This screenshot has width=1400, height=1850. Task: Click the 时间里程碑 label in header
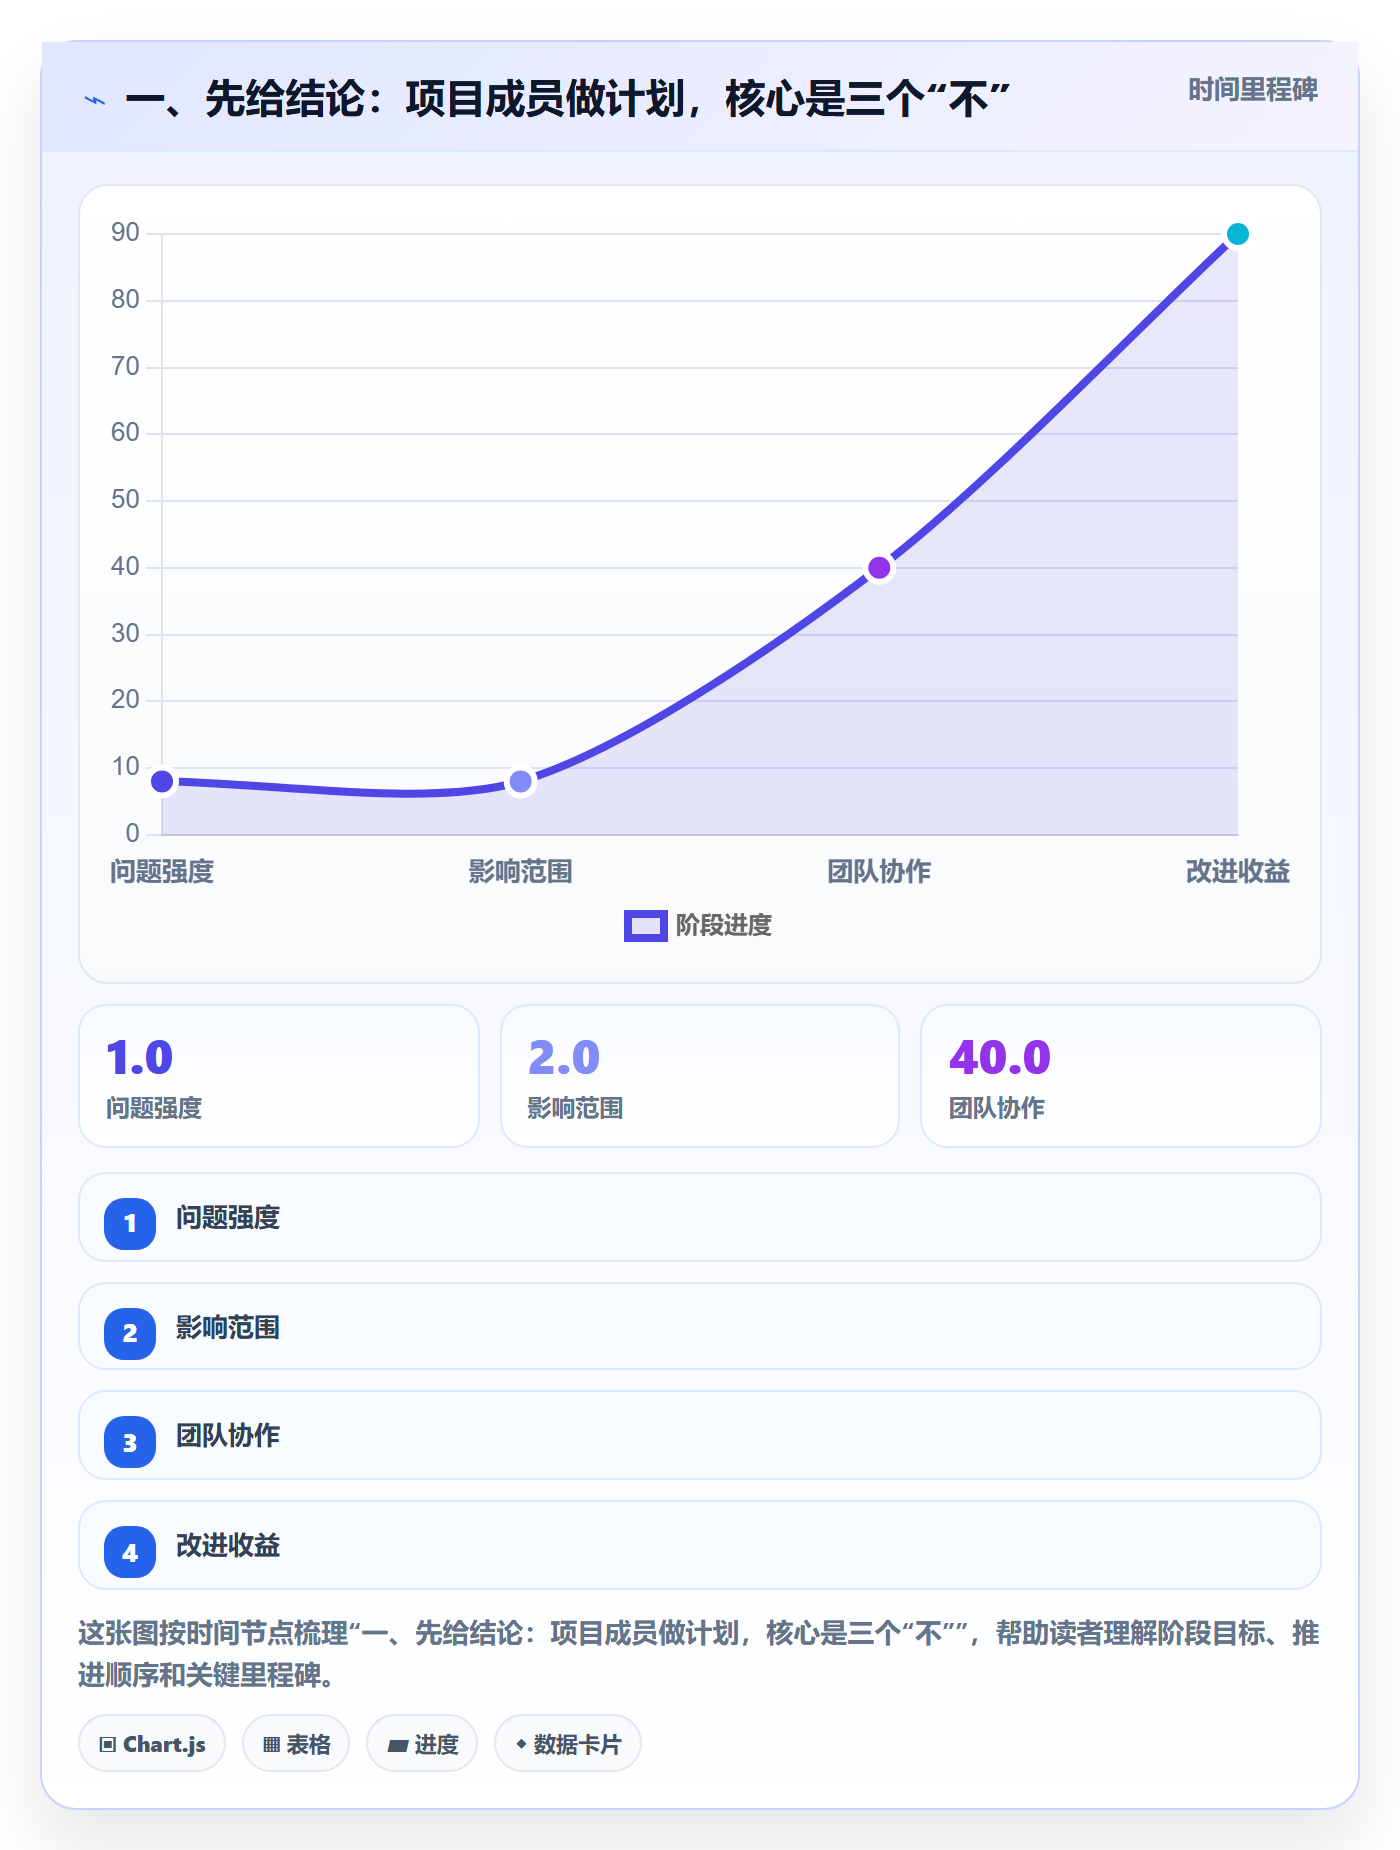point(1252,90)
